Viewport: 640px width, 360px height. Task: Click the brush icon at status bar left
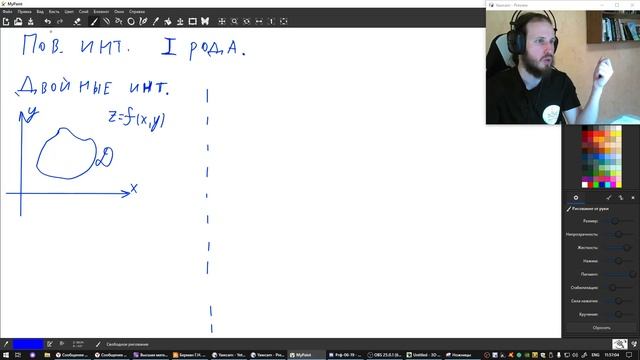pos(6,344)
